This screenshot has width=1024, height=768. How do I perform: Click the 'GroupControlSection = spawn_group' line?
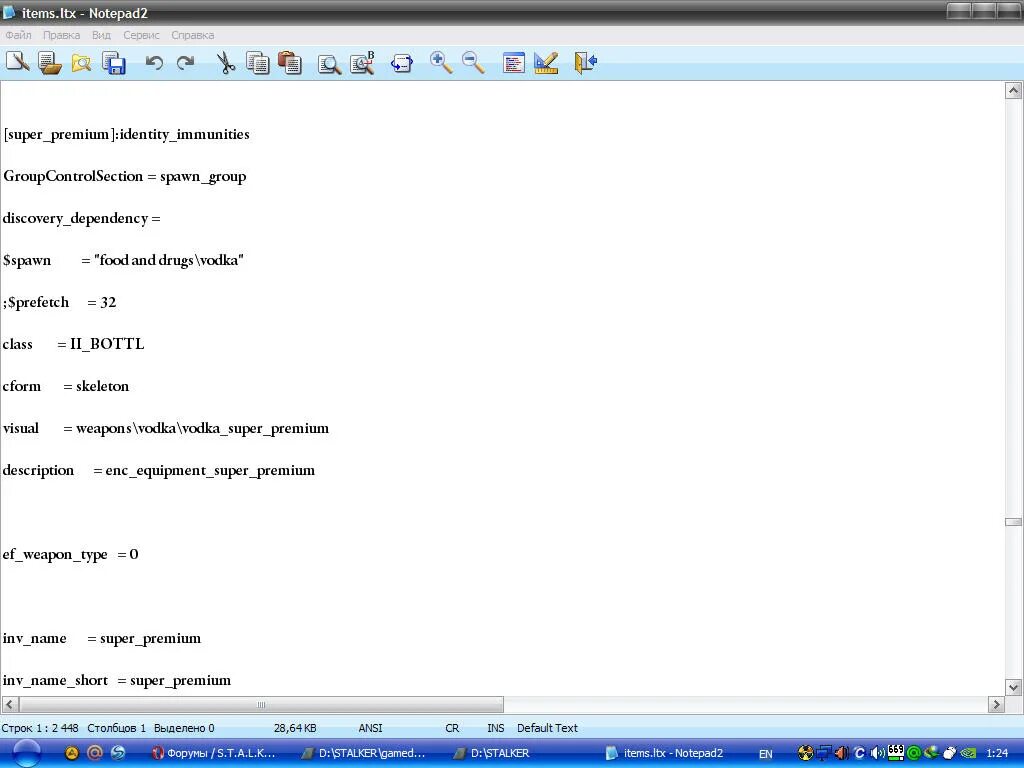click(124, 176)
